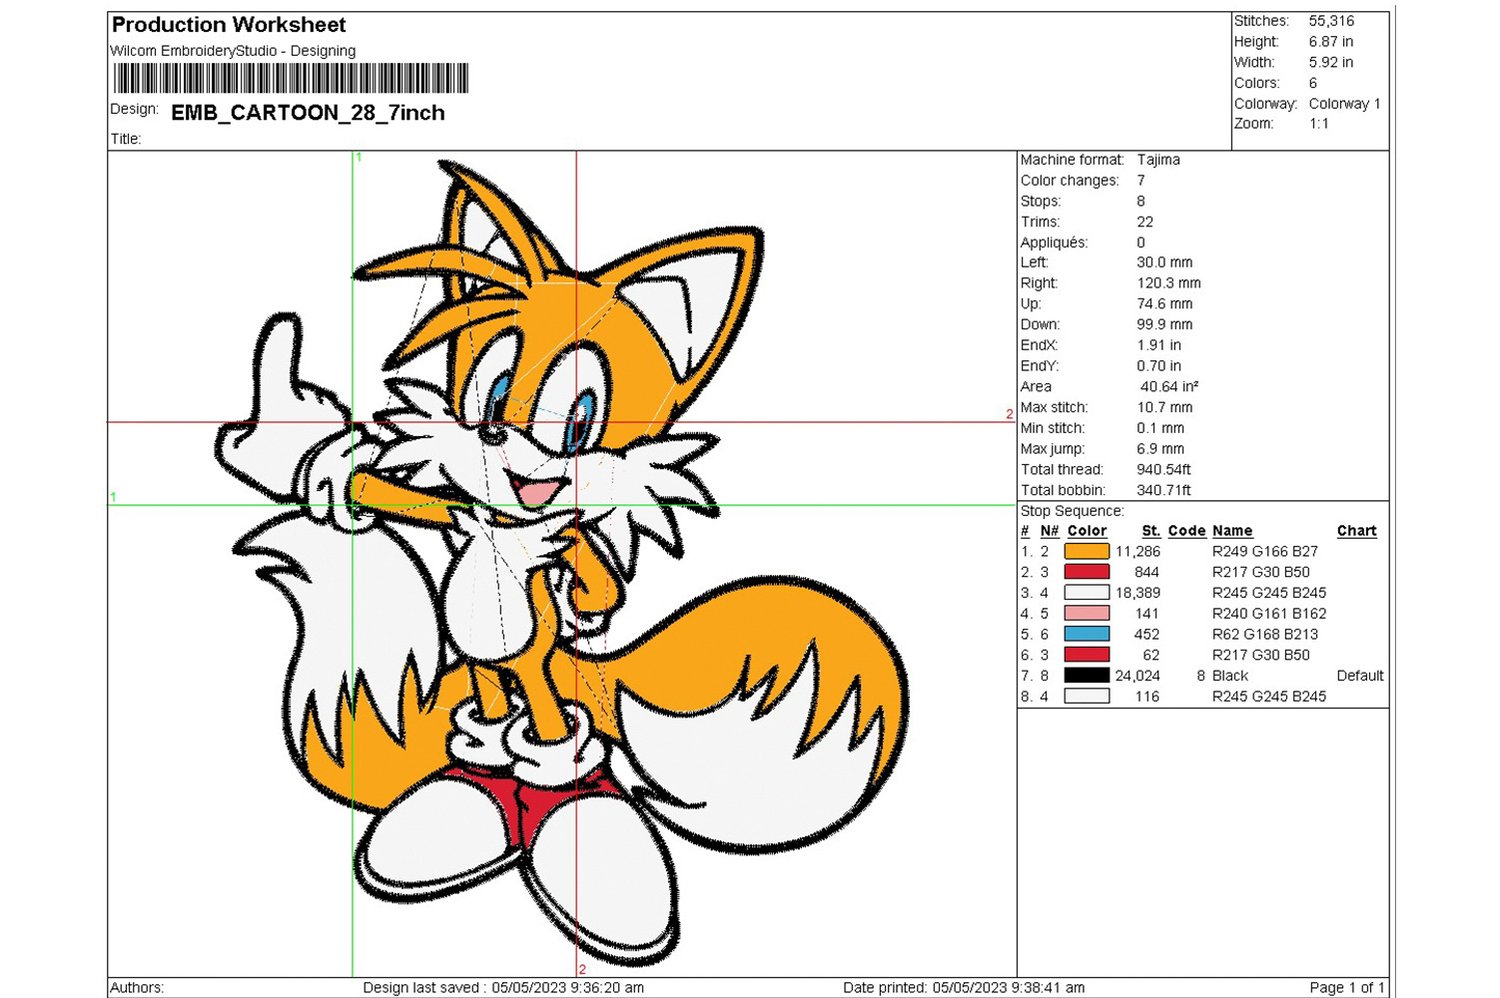The image size is (1500, 998).
Task: Select the "Production Worksheet" heading
Action: coord(229,25)
